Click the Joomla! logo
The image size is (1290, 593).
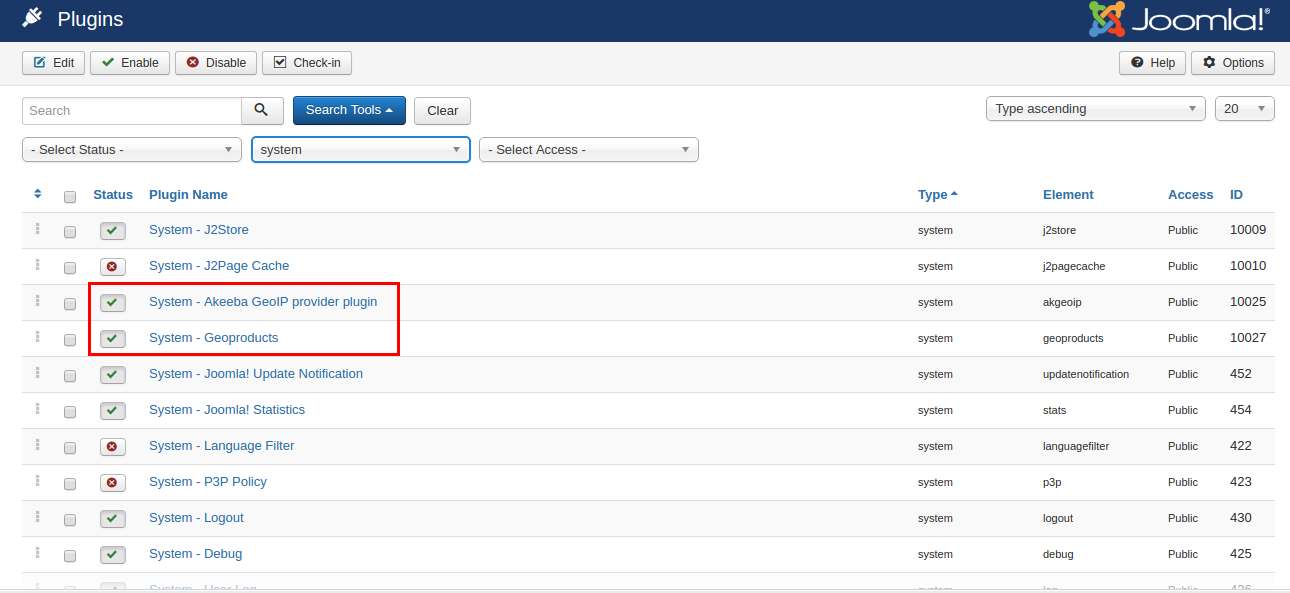pyautogui.click(x=1179, y=20)
